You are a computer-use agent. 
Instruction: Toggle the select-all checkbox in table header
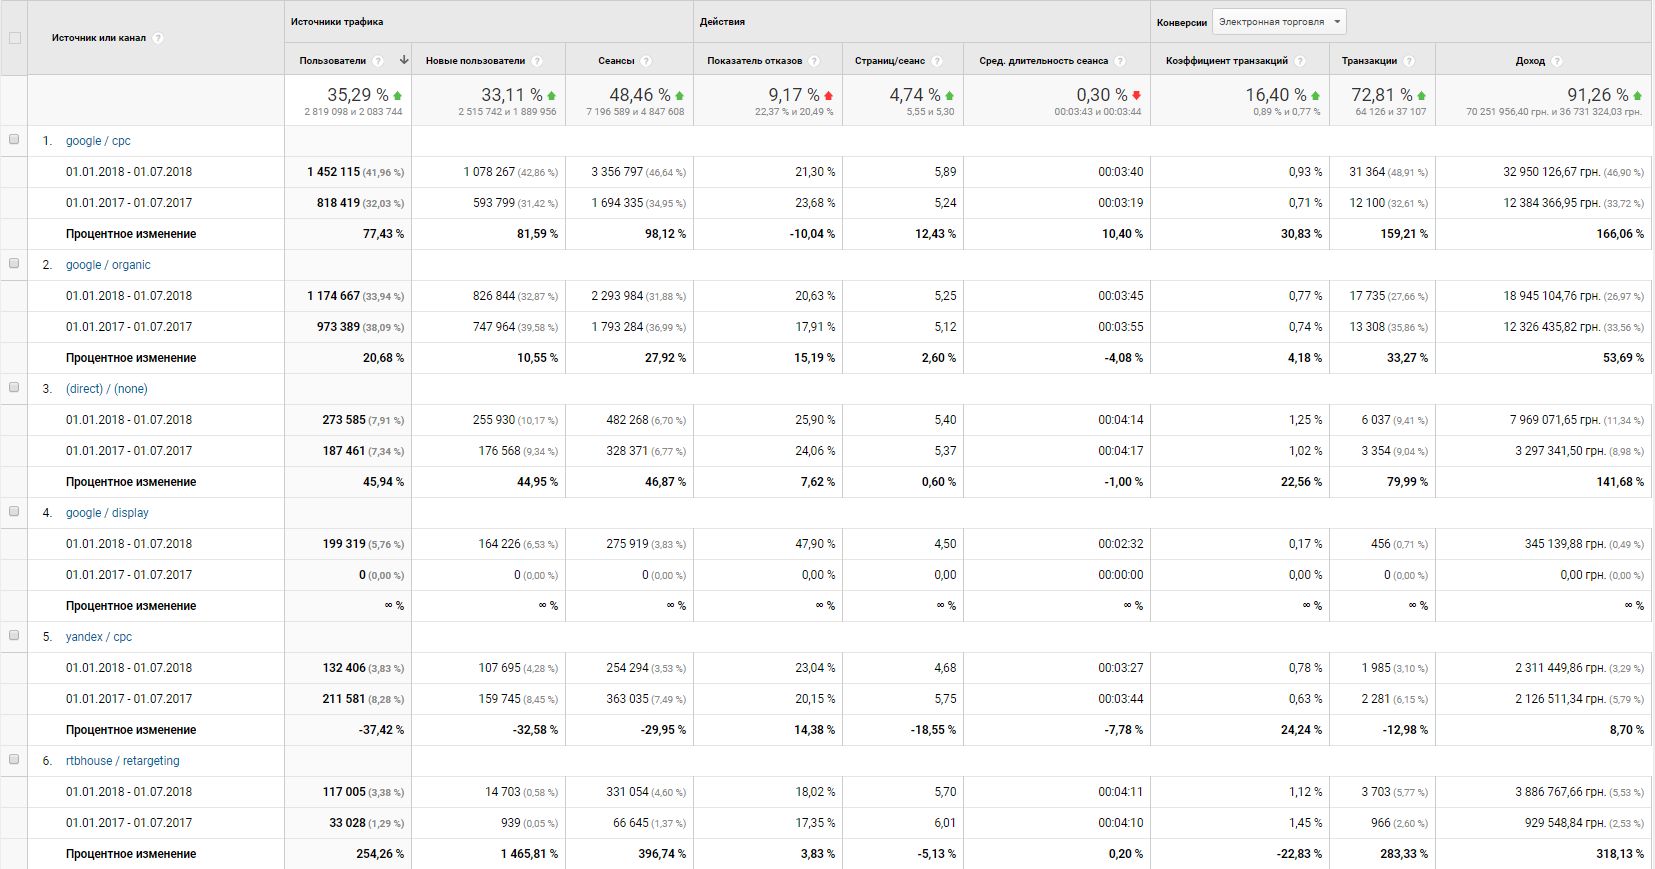pyautogui.click(x=14, y=38)
